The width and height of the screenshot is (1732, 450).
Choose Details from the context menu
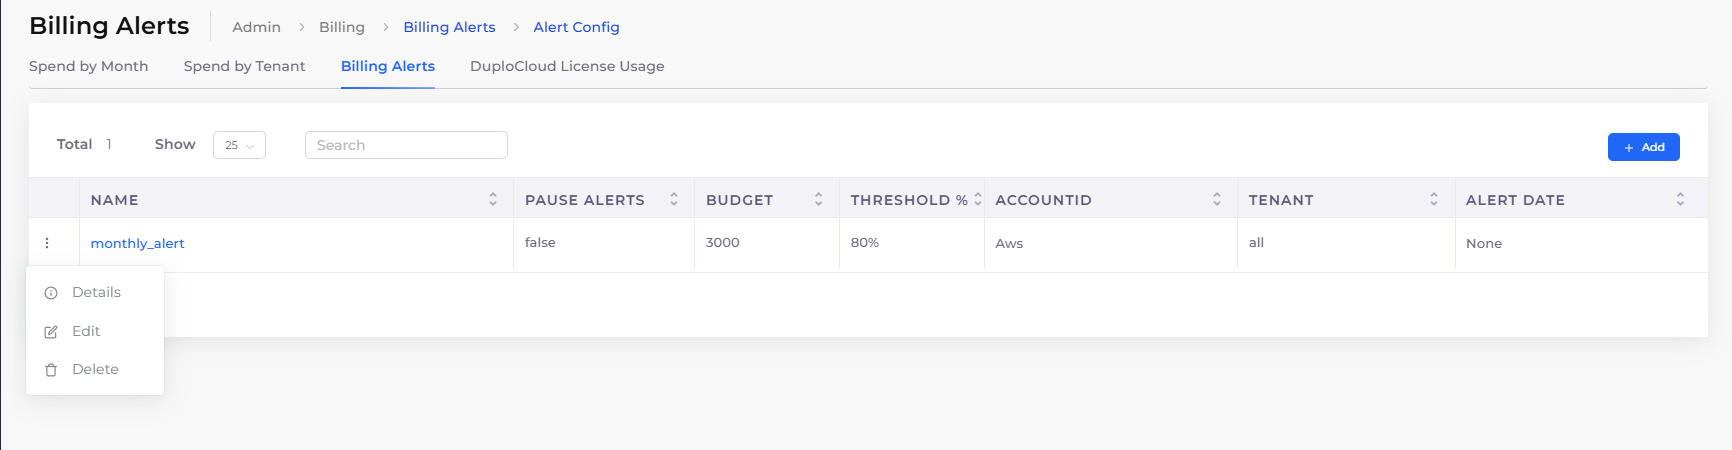pyautogui.click(x=95, y=292)
